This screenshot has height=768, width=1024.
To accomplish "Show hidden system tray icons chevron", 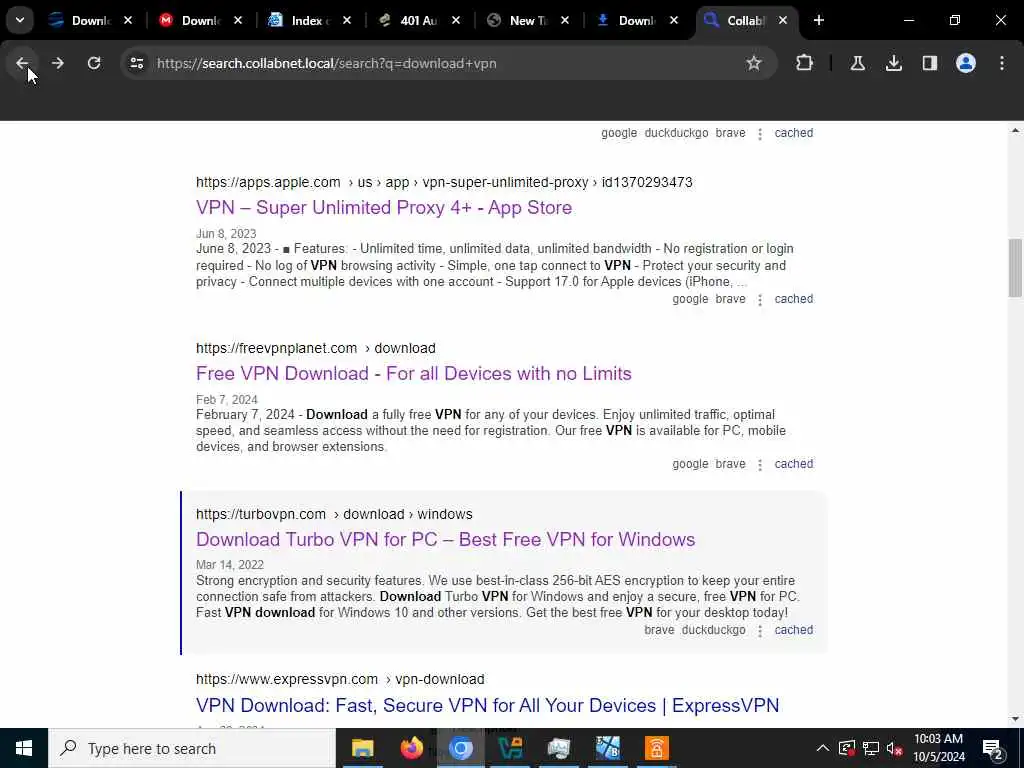I will pos(823,748).
